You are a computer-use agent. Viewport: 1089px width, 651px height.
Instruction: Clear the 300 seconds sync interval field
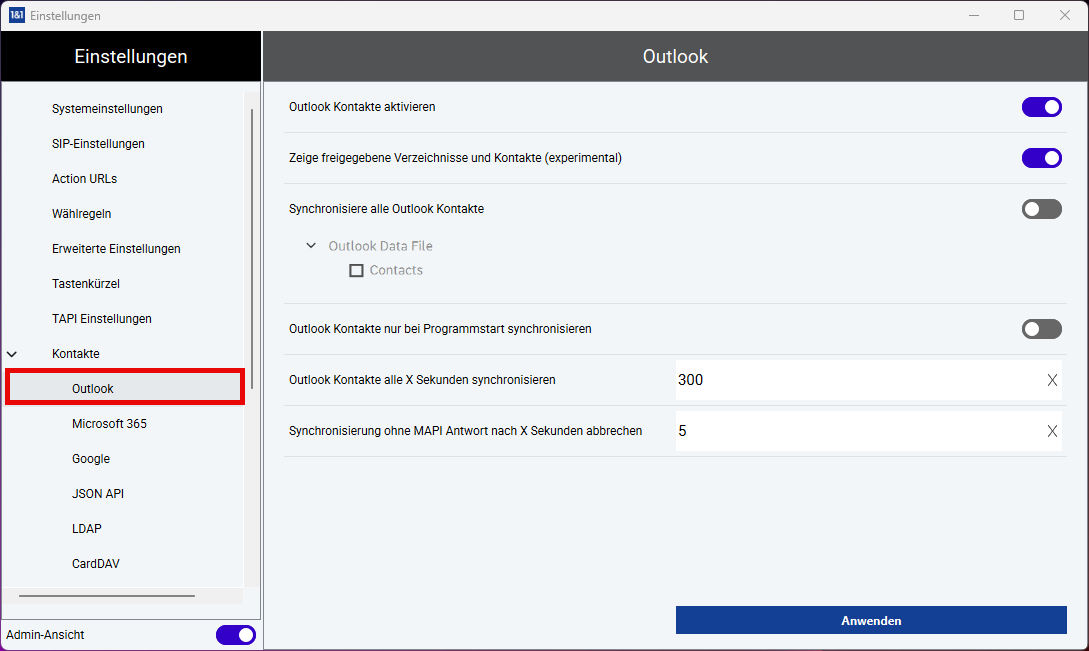pyautogui.click(x=1051, y=380)
